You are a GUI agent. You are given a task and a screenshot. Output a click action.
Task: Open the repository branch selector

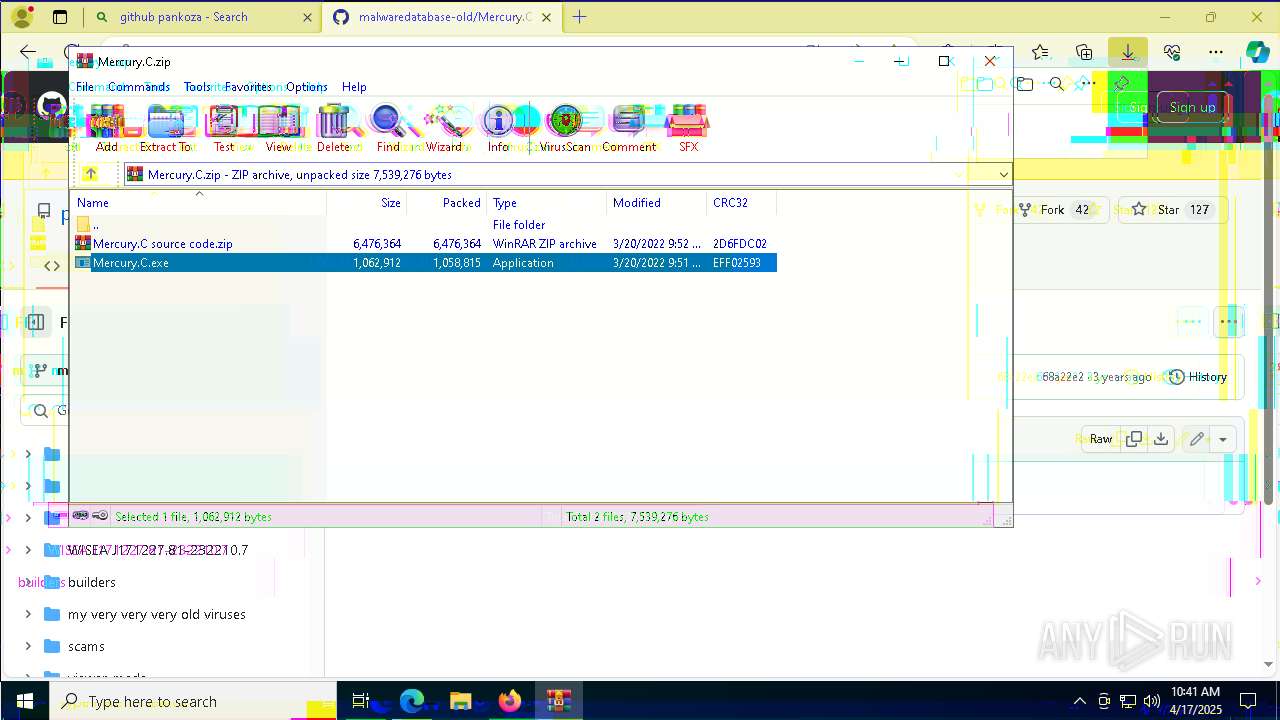46,370
